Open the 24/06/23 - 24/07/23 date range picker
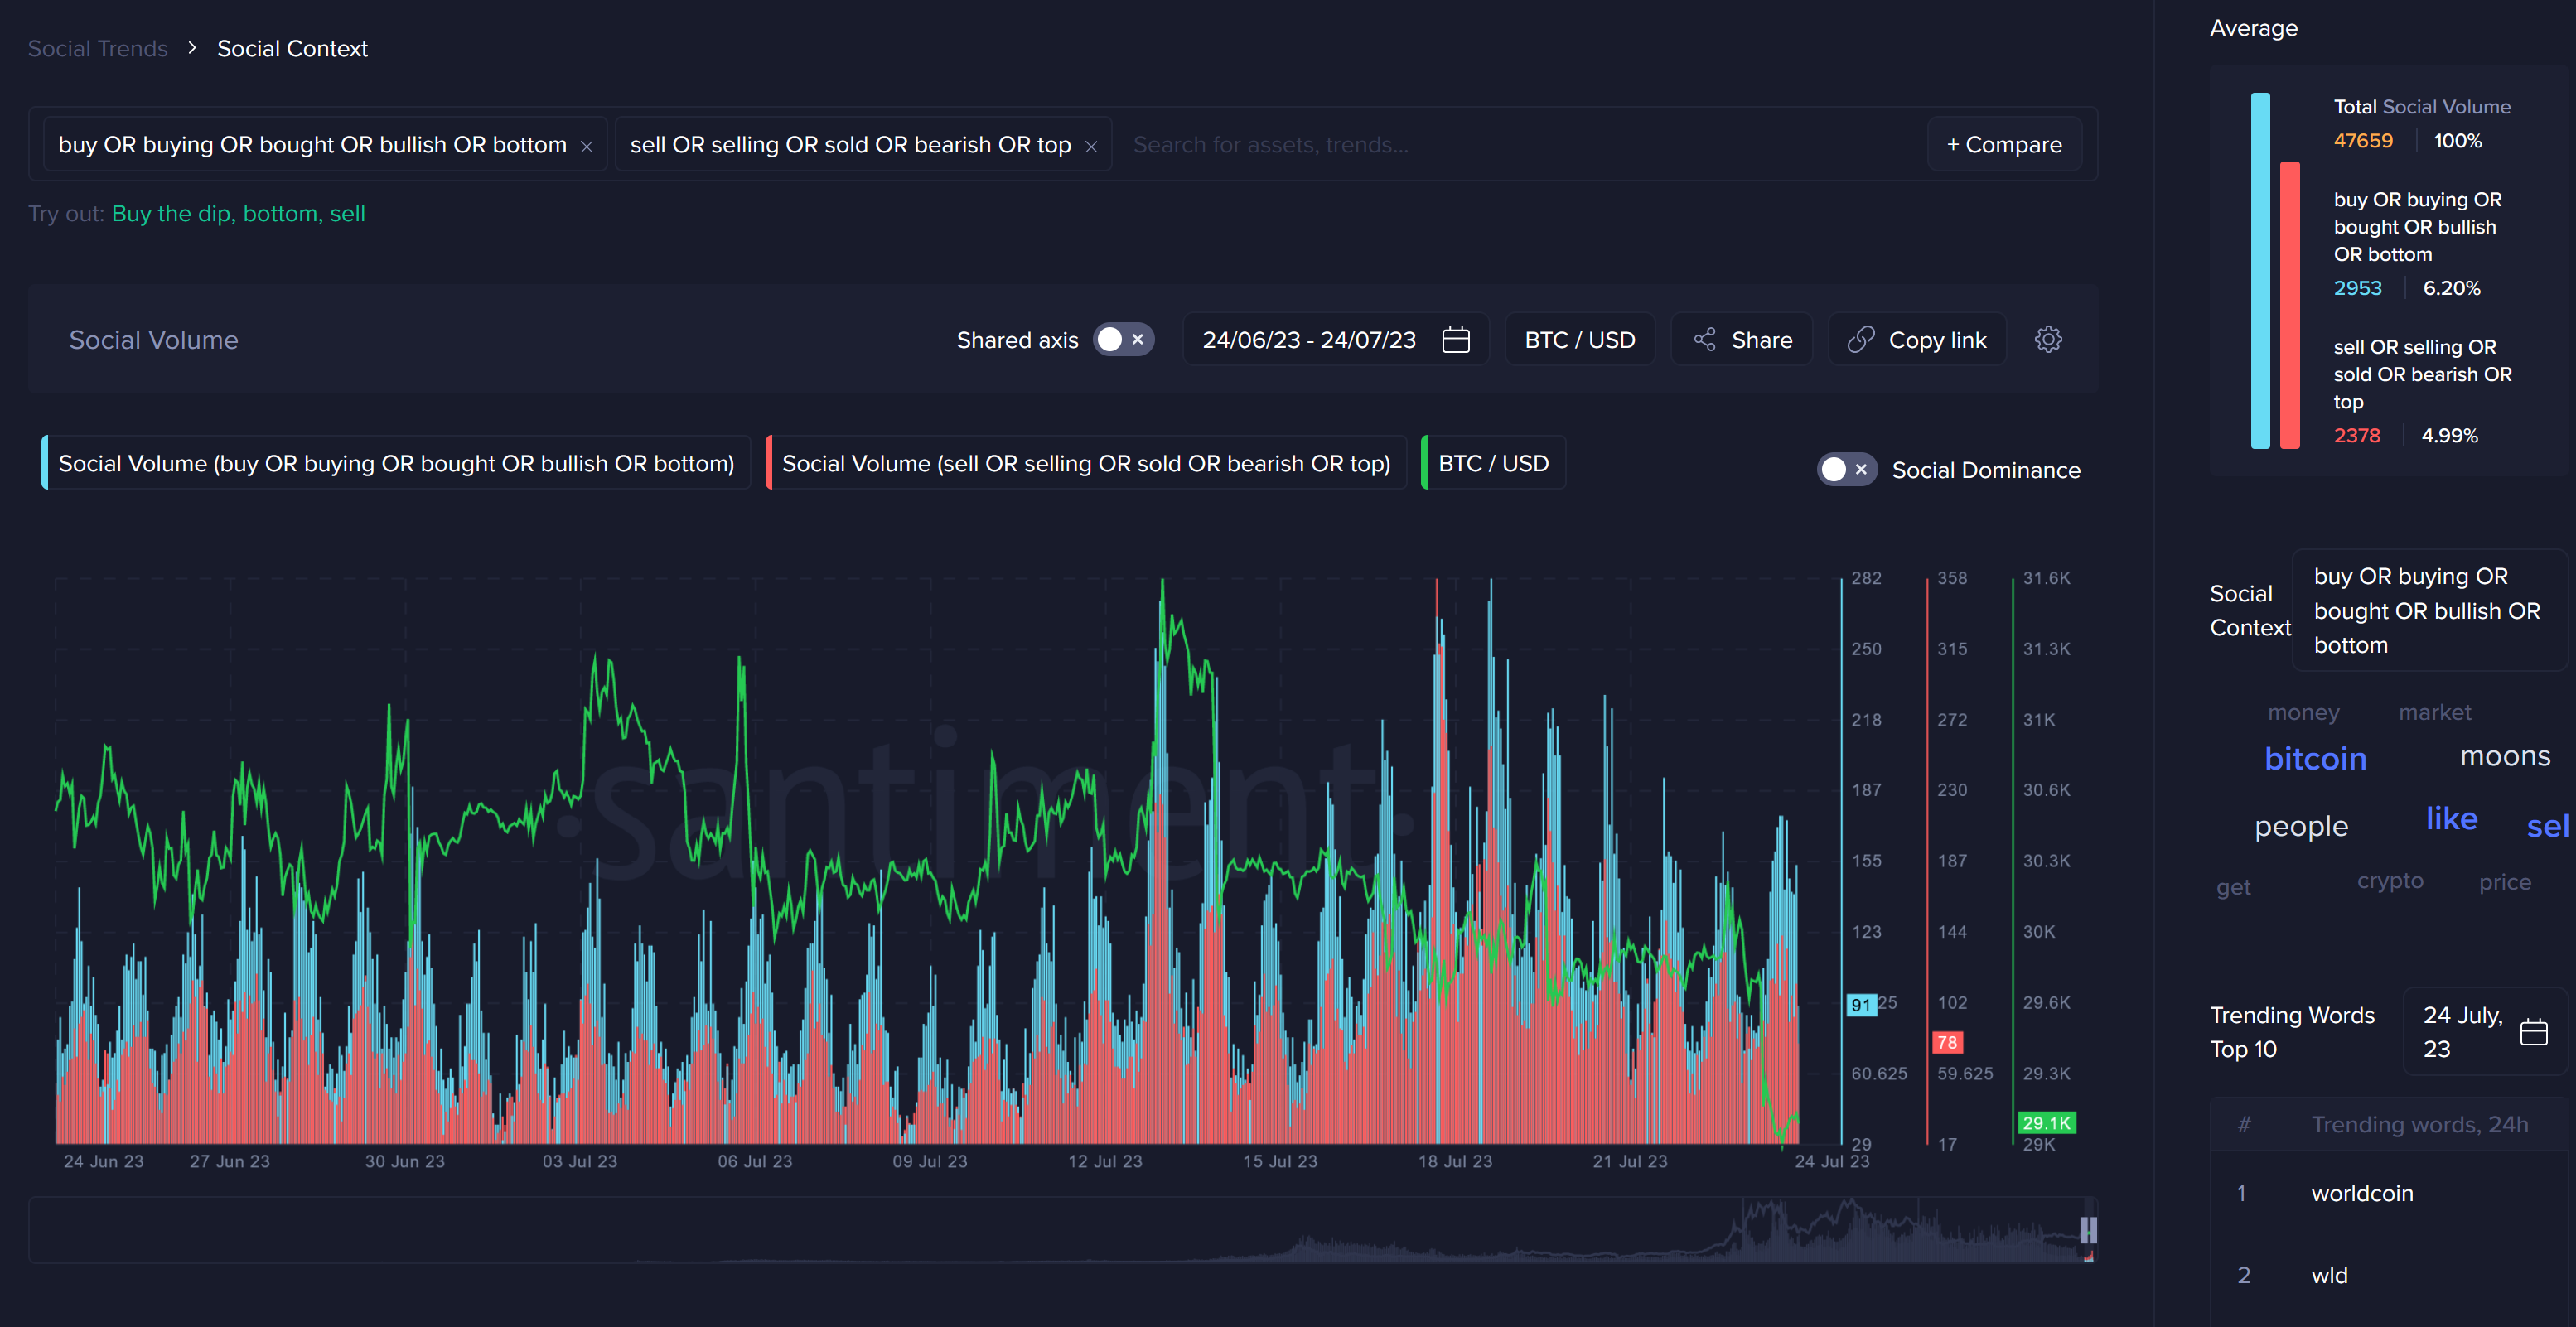 pos(1309,340)
